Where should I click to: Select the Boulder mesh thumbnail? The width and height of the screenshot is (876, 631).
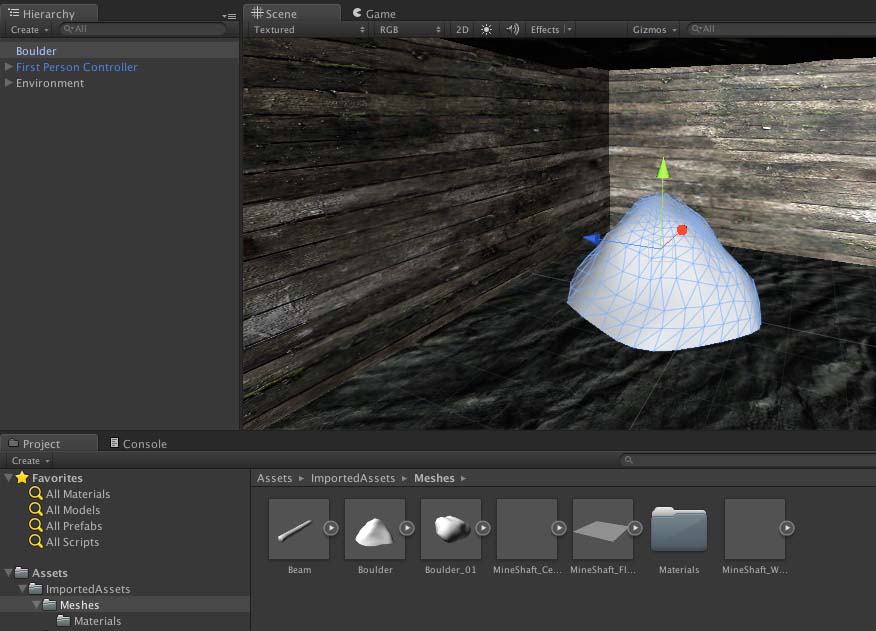pos(375,529)
